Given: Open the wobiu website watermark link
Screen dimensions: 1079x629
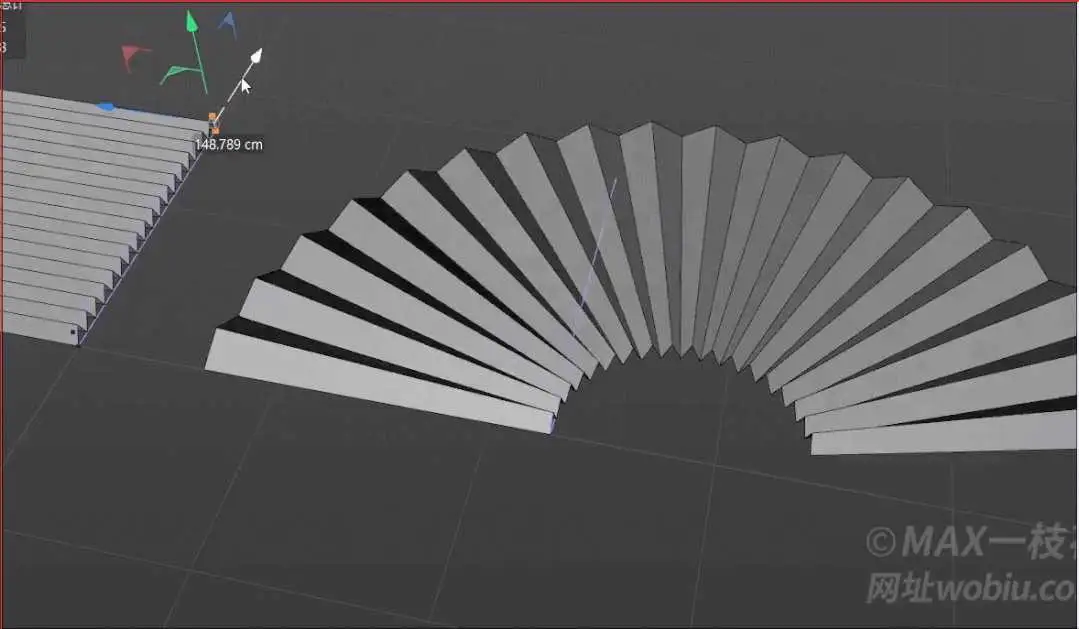Looking at the screenshot, I should (970, 588).
